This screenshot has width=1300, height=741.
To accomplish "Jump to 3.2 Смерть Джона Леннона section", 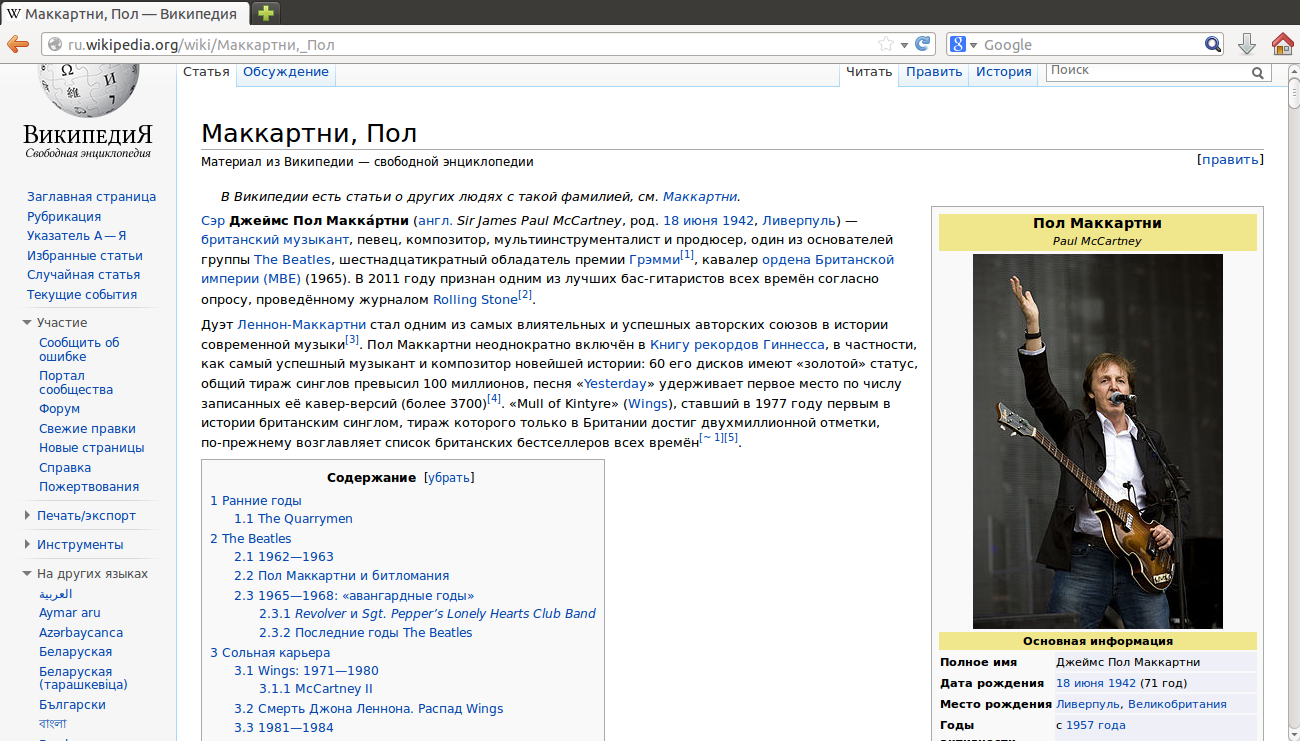I will point(369,709).
